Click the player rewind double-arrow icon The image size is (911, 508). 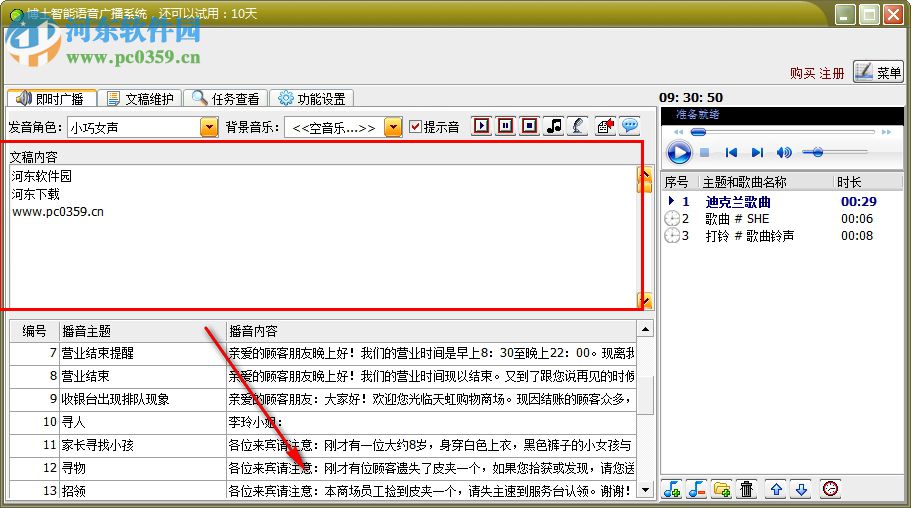tap(678, 133)
